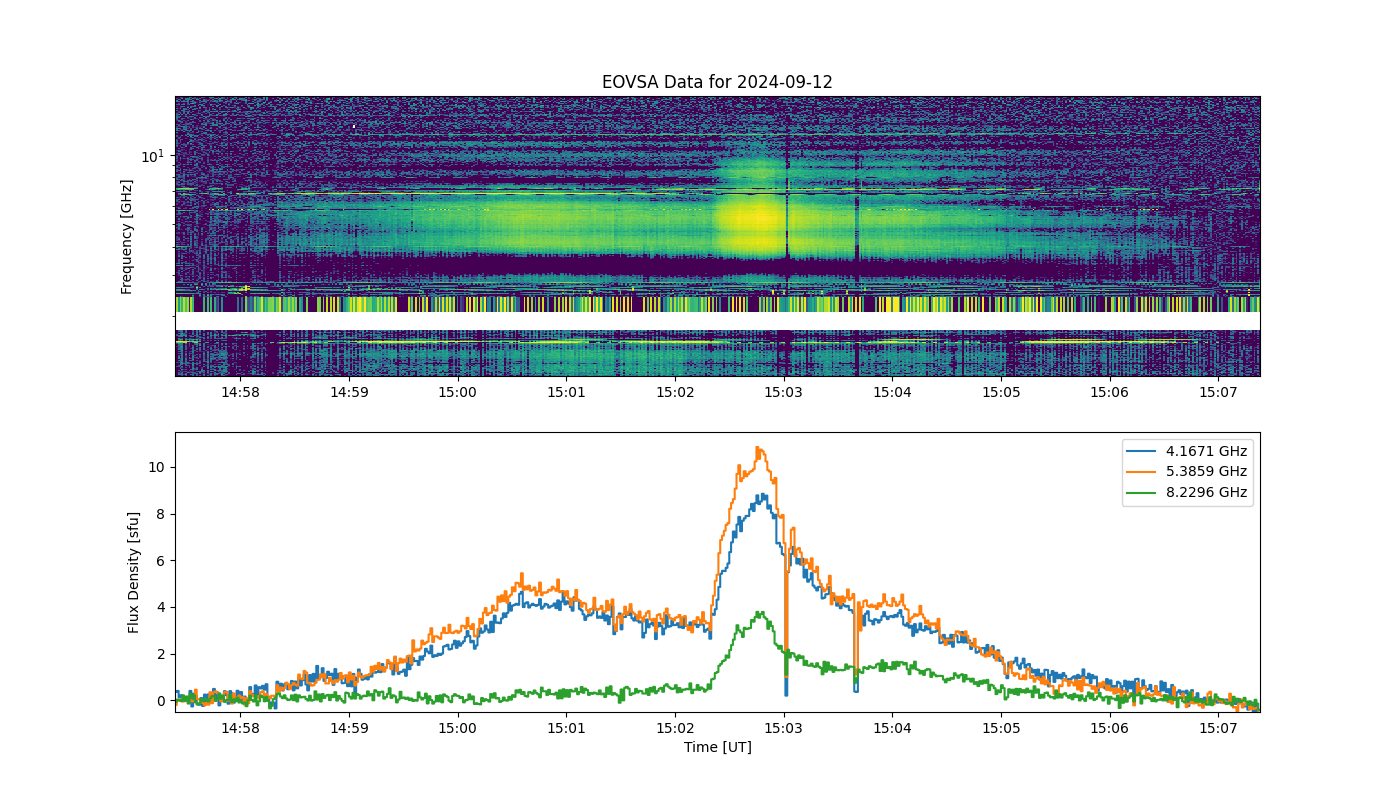This screenshot has height=800, width=1400.
Task: Click the '4' tick on the flux density axis
Action: [162, 607]
